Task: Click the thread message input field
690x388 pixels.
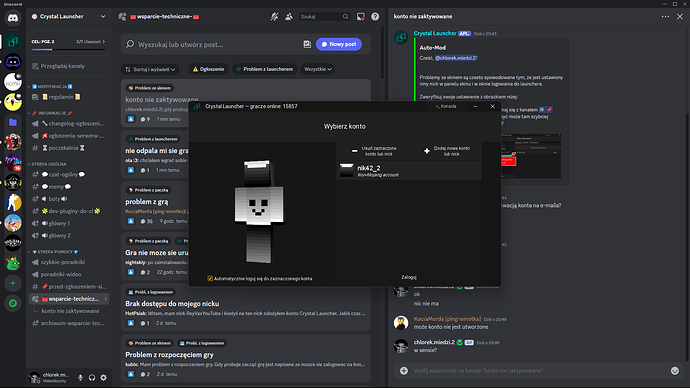Action: (539, 371)
